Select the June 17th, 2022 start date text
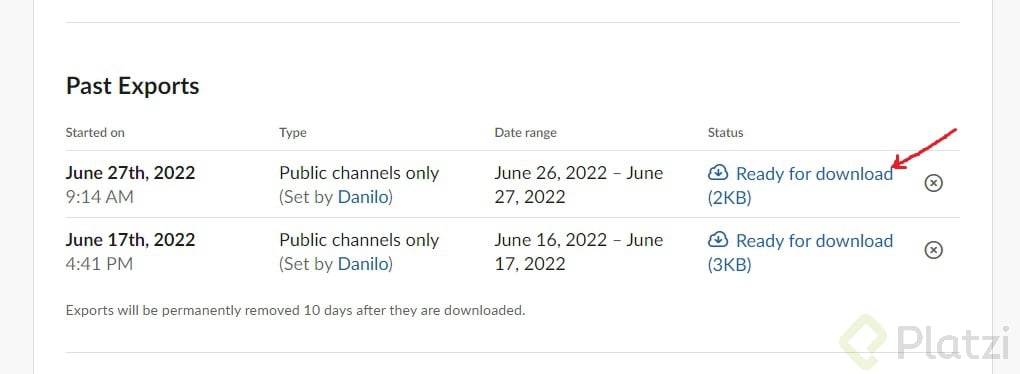Screen dimensions: 1020x374 (130, 240)
